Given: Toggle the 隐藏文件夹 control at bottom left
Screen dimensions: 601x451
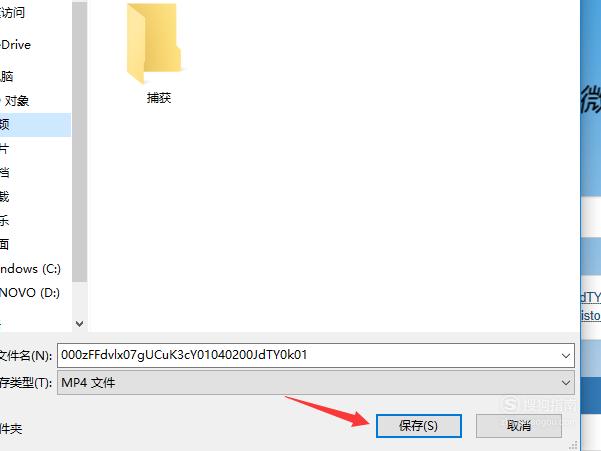Looking at the screenshot, I should [11, 428].
